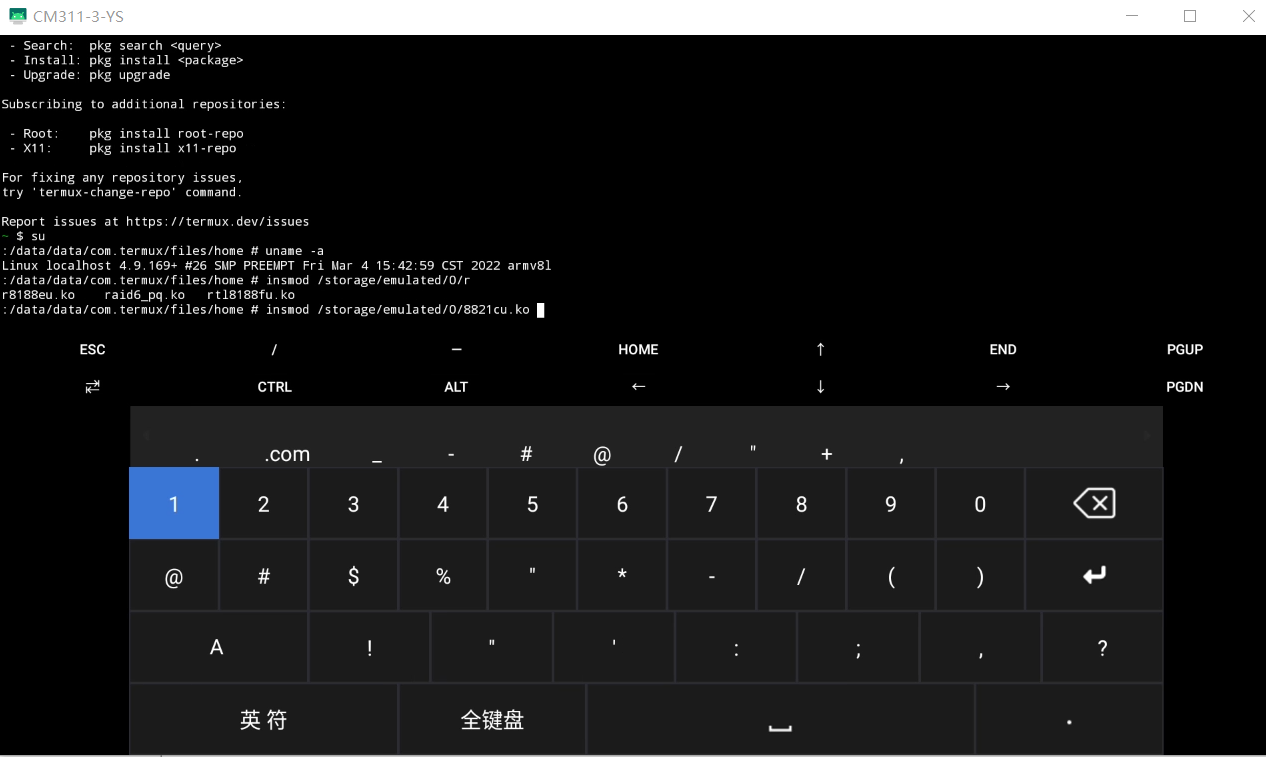This screenshot has height=757, width=1266.
Task: Toggle 全键盘 full keyboard layout
Action: [492, 719]
